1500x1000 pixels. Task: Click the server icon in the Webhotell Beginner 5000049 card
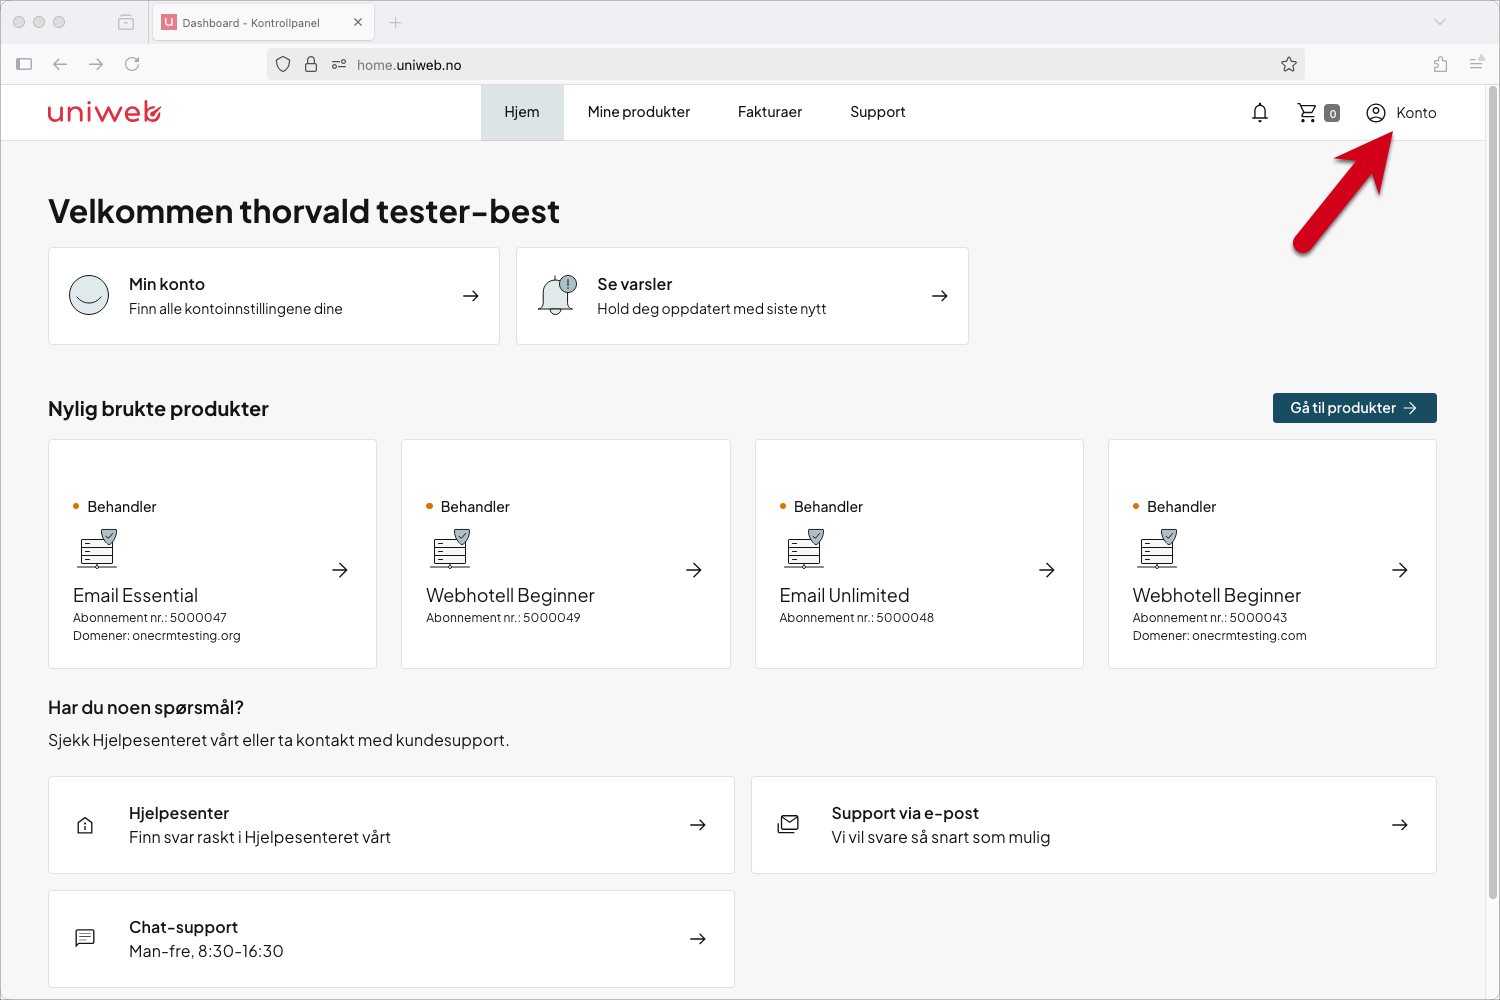click(451, 549)
